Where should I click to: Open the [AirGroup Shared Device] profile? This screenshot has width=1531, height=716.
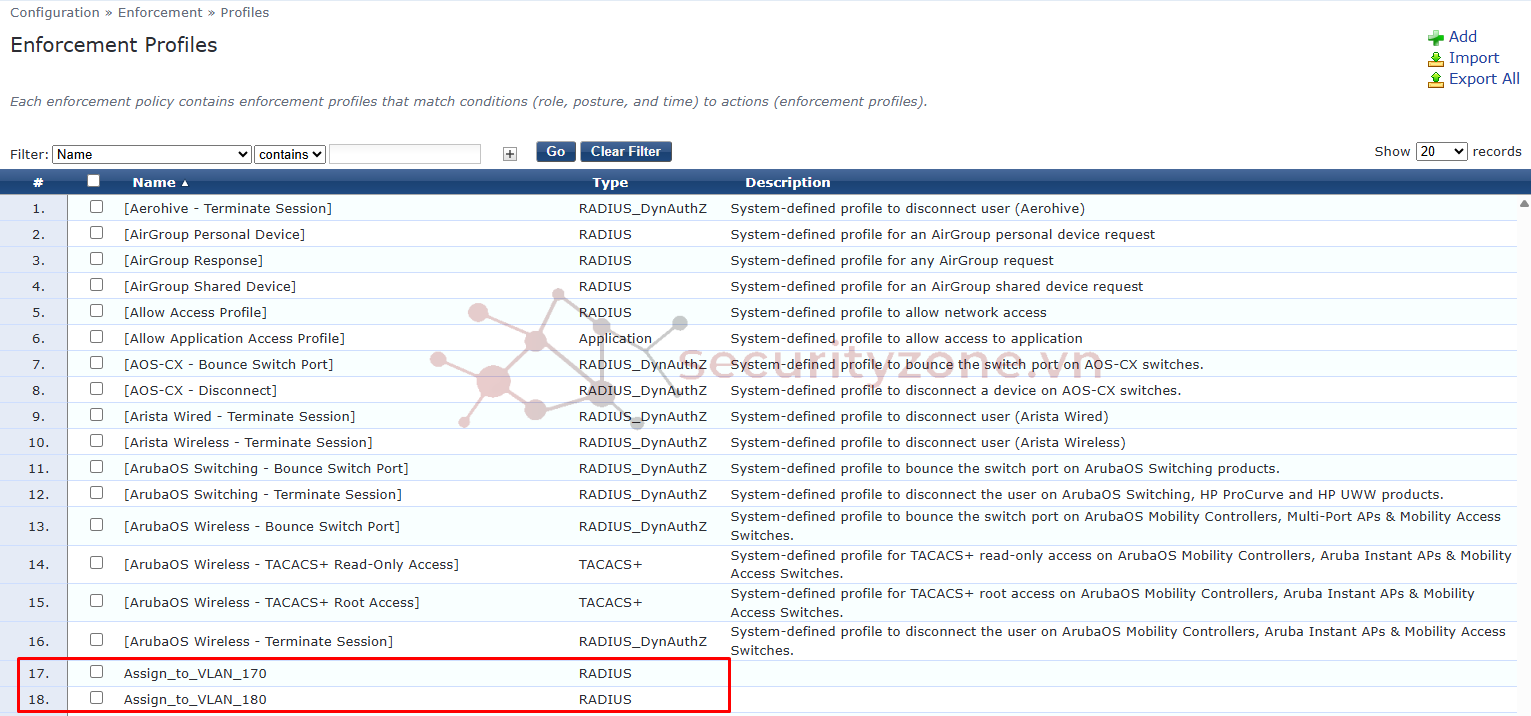click(210, 287)
